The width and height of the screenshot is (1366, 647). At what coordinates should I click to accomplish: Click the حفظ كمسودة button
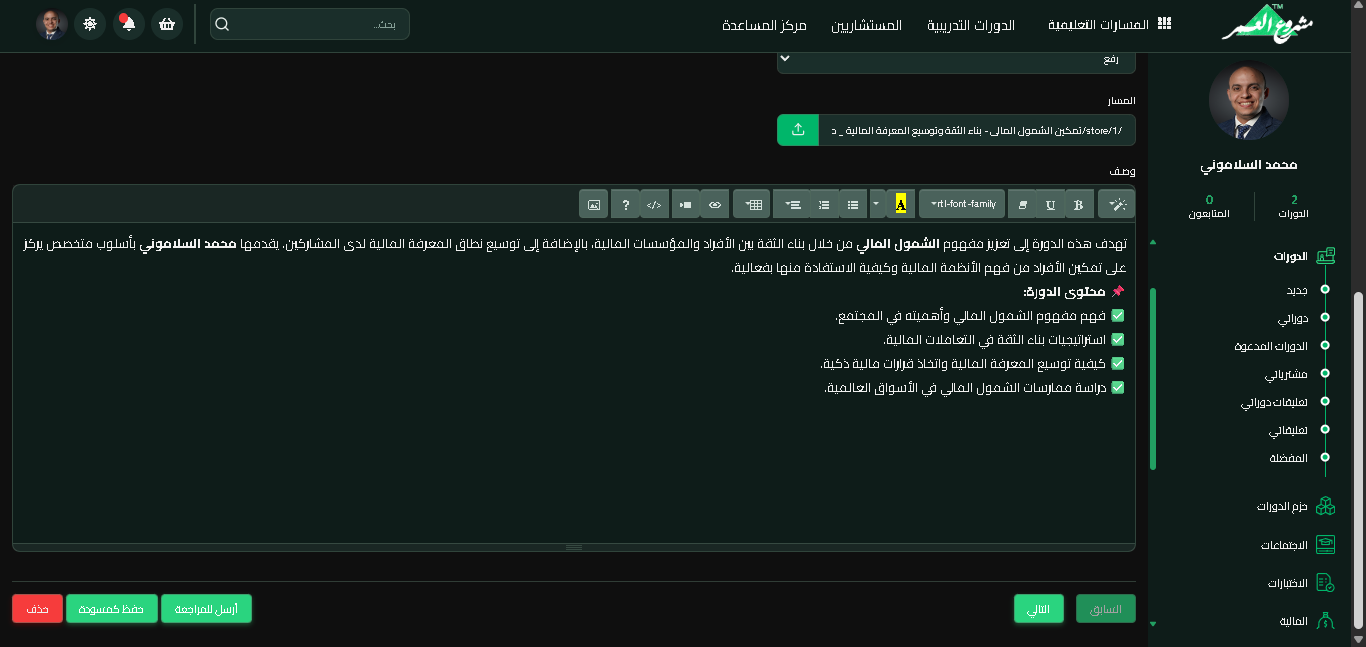[112, 609]
